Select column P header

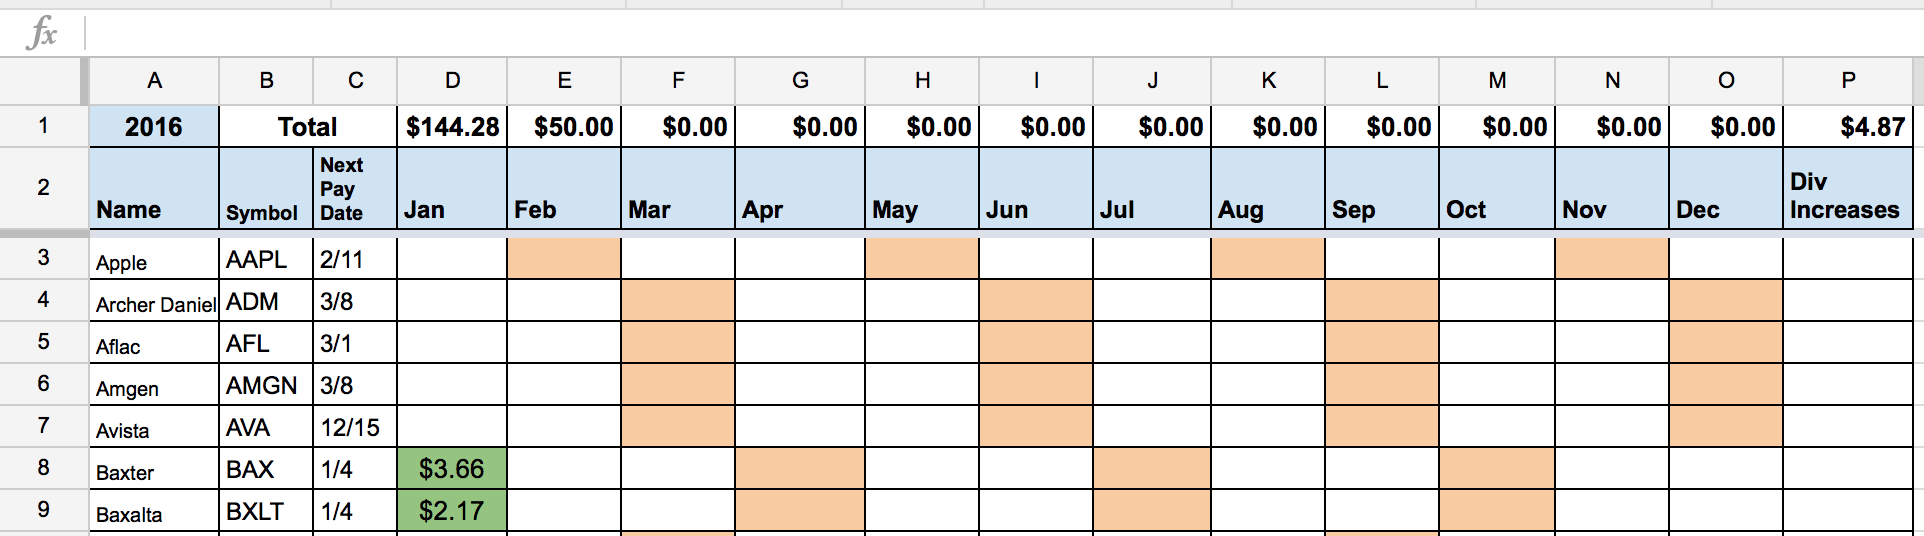1847,81
